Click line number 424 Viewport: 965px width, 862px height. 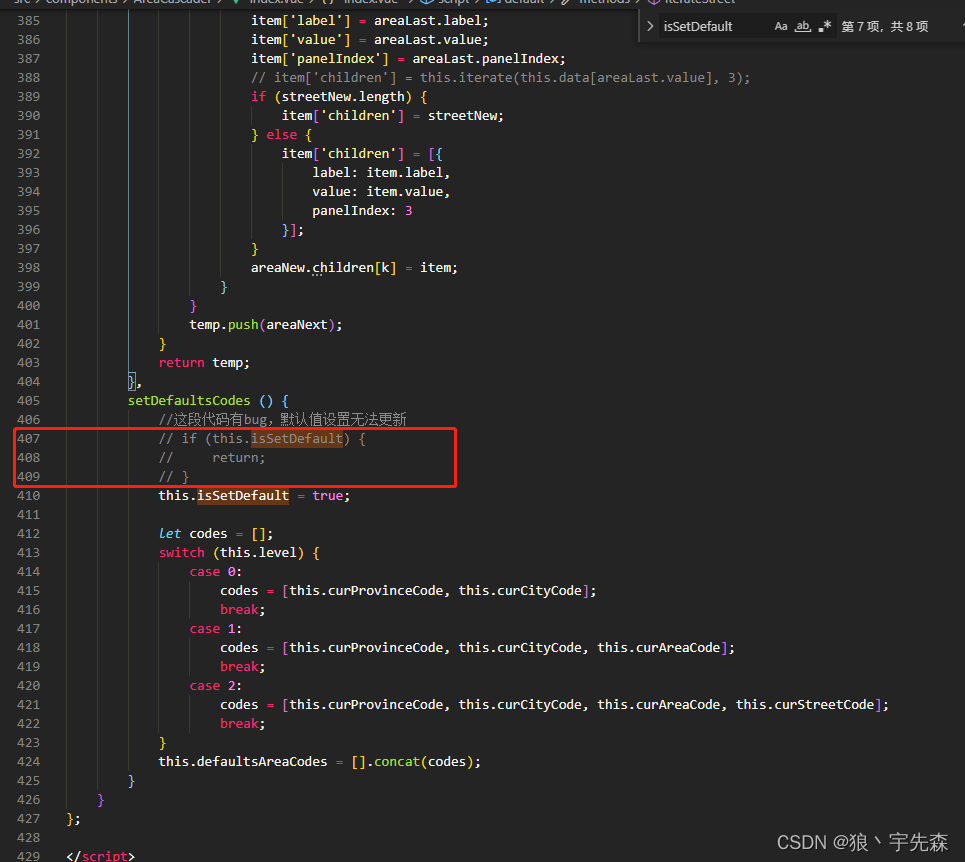[29, 762]
